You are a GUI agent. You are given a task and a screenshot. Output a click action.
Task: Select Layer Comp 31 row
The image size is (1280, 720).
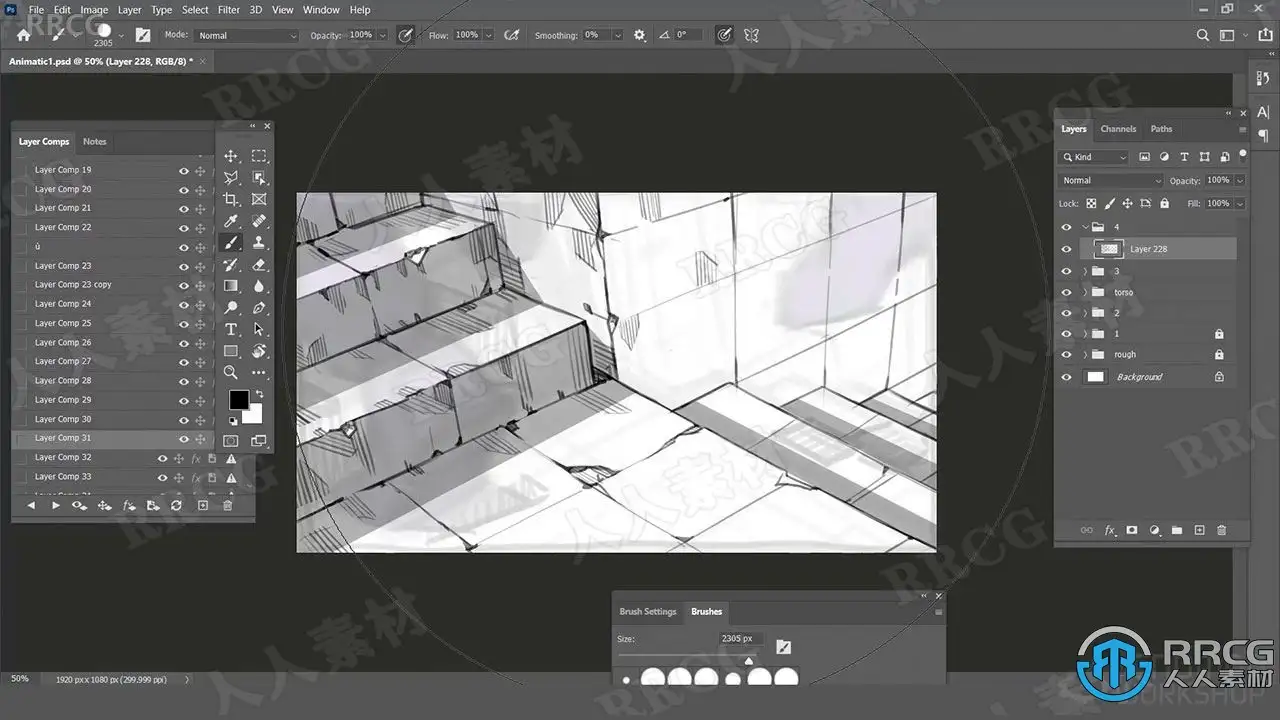pos(112,438)
